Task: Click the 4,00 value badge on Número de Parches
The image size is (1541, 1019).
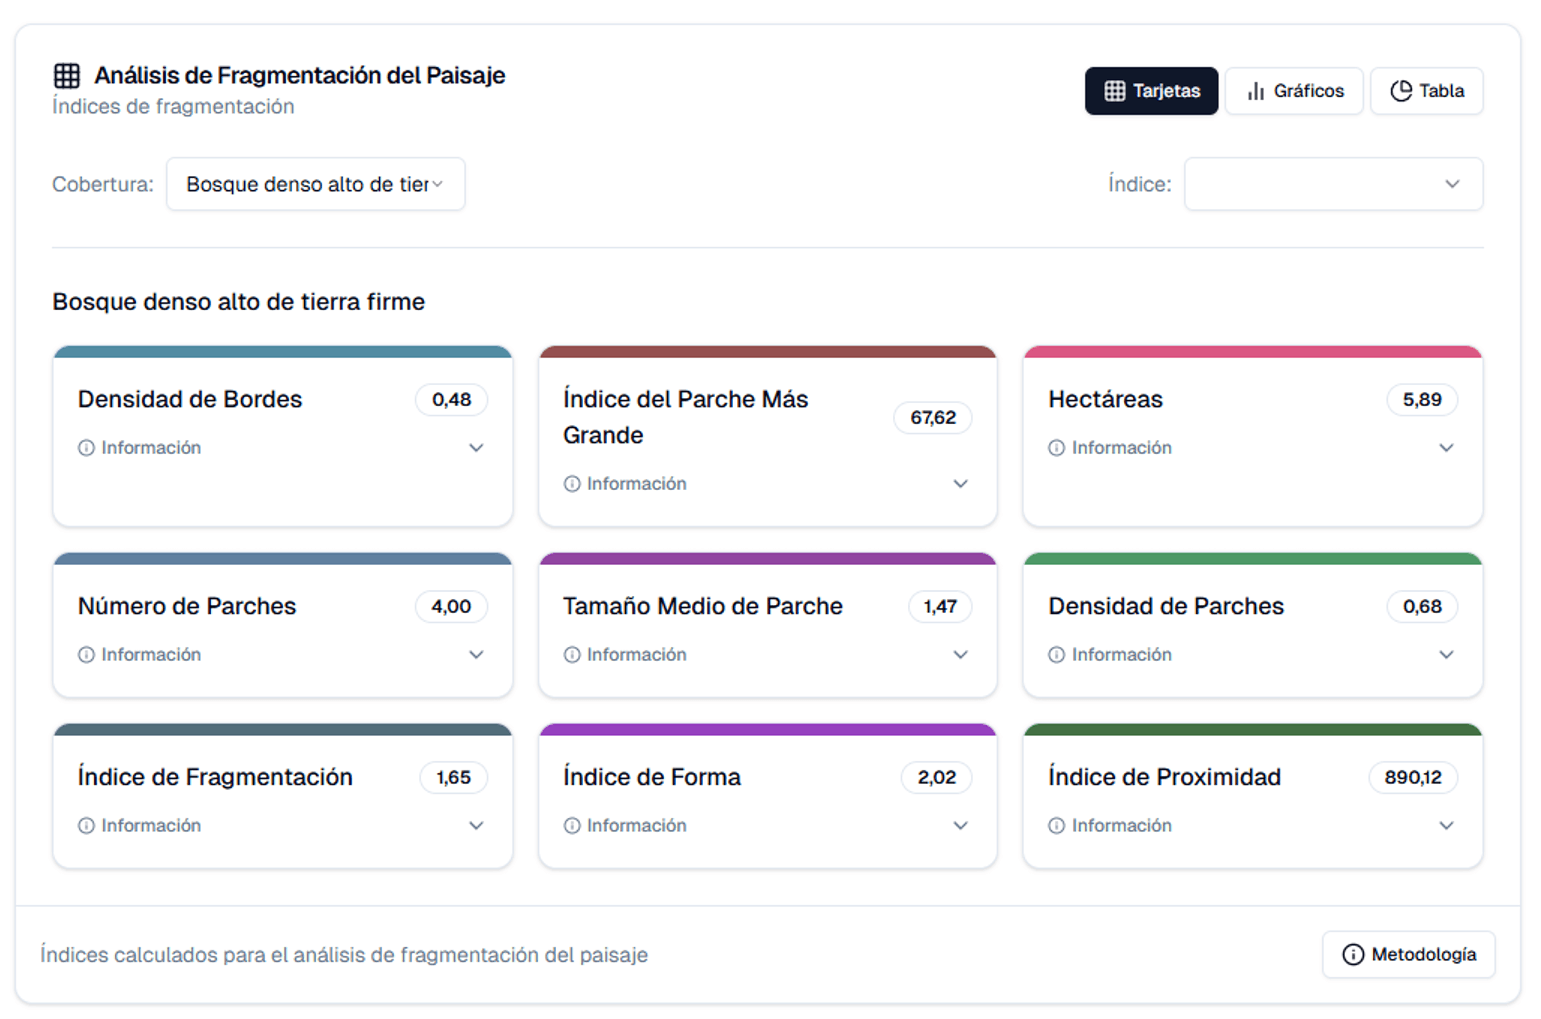Action: (x=451, y=607)
